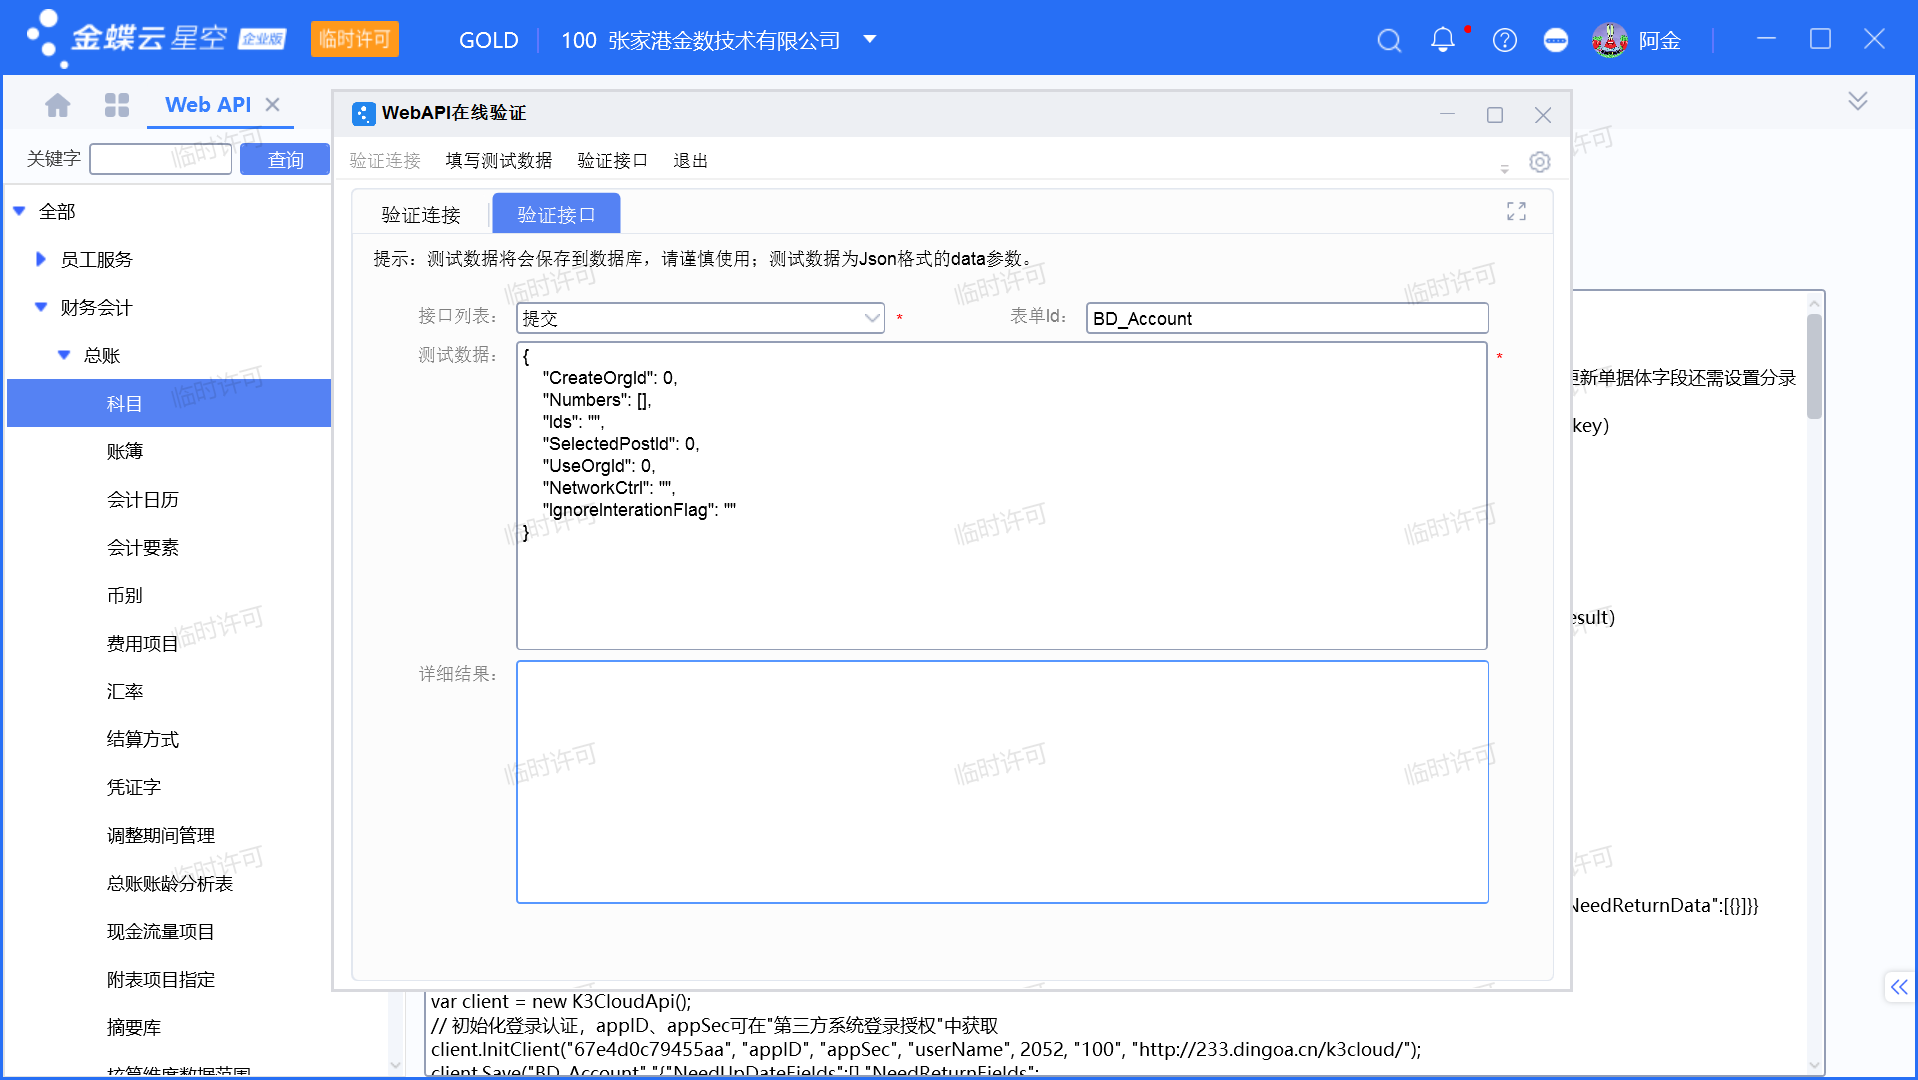The height and width of the screenshot is (1080, 1918).
Task: Click the search magnifier in header
Action: (1389, 40)
